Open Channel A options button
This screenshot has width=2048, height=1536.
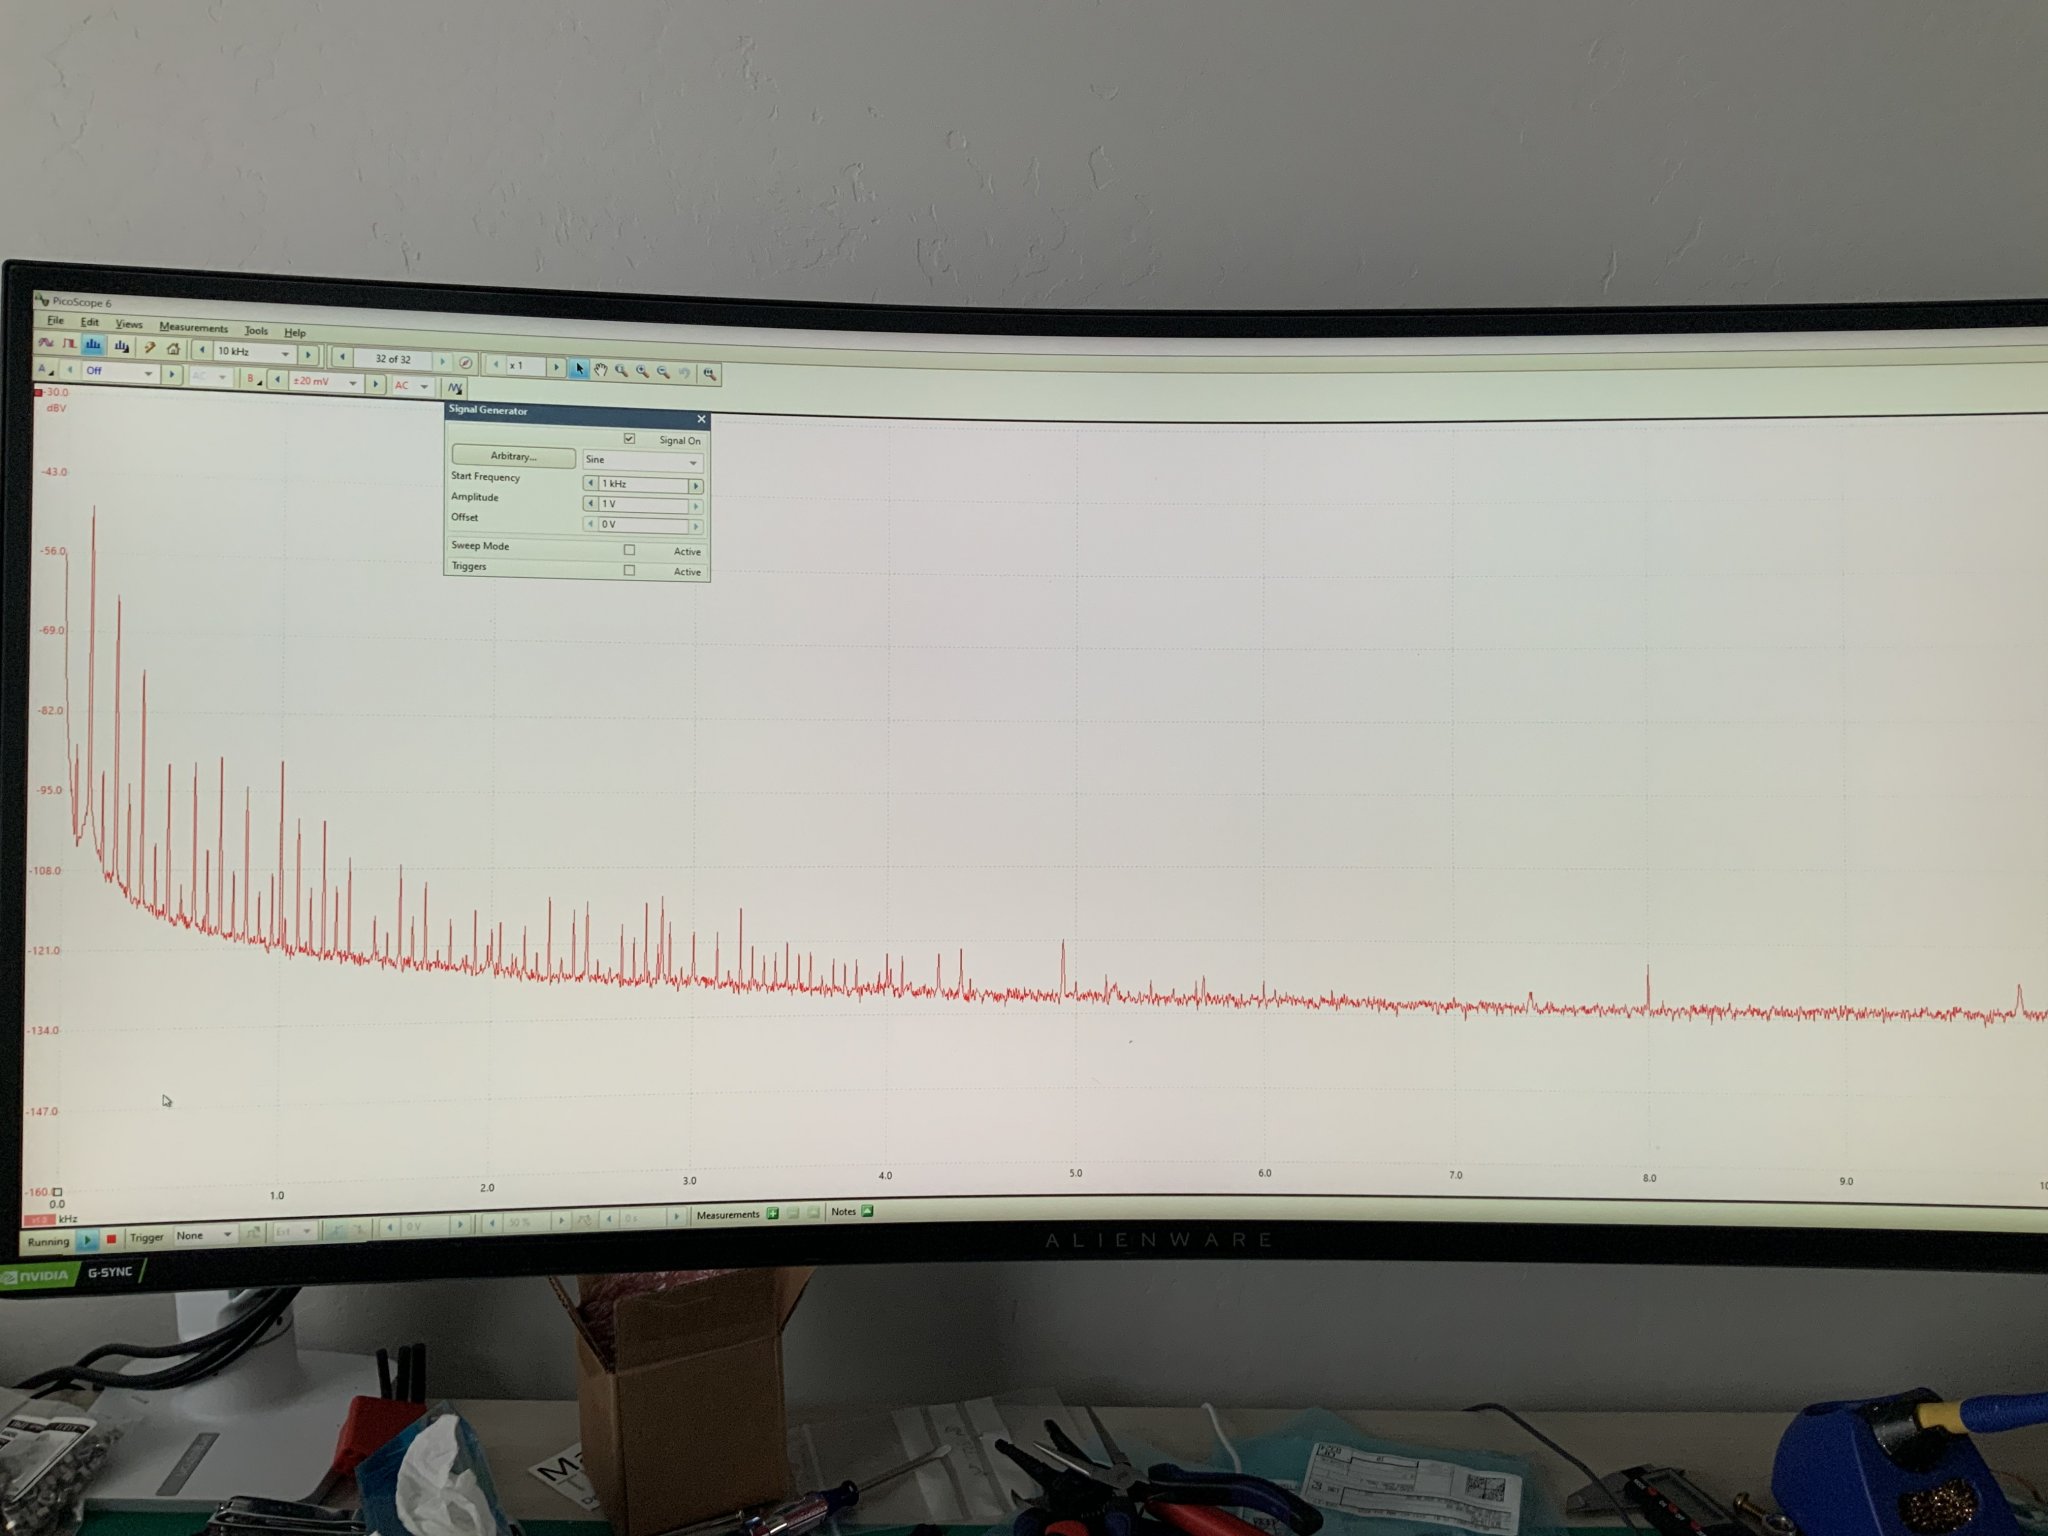45,369
